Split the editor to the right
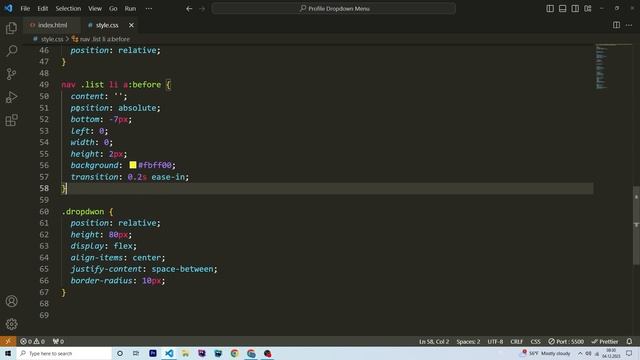Viewport: 640px width, 360px height. pos(616,25)
